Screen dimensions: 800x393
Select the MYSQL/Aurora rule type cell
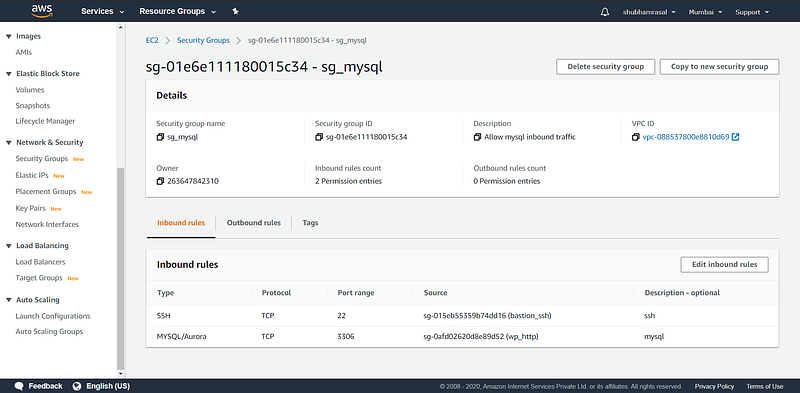(x=182, y=337)
